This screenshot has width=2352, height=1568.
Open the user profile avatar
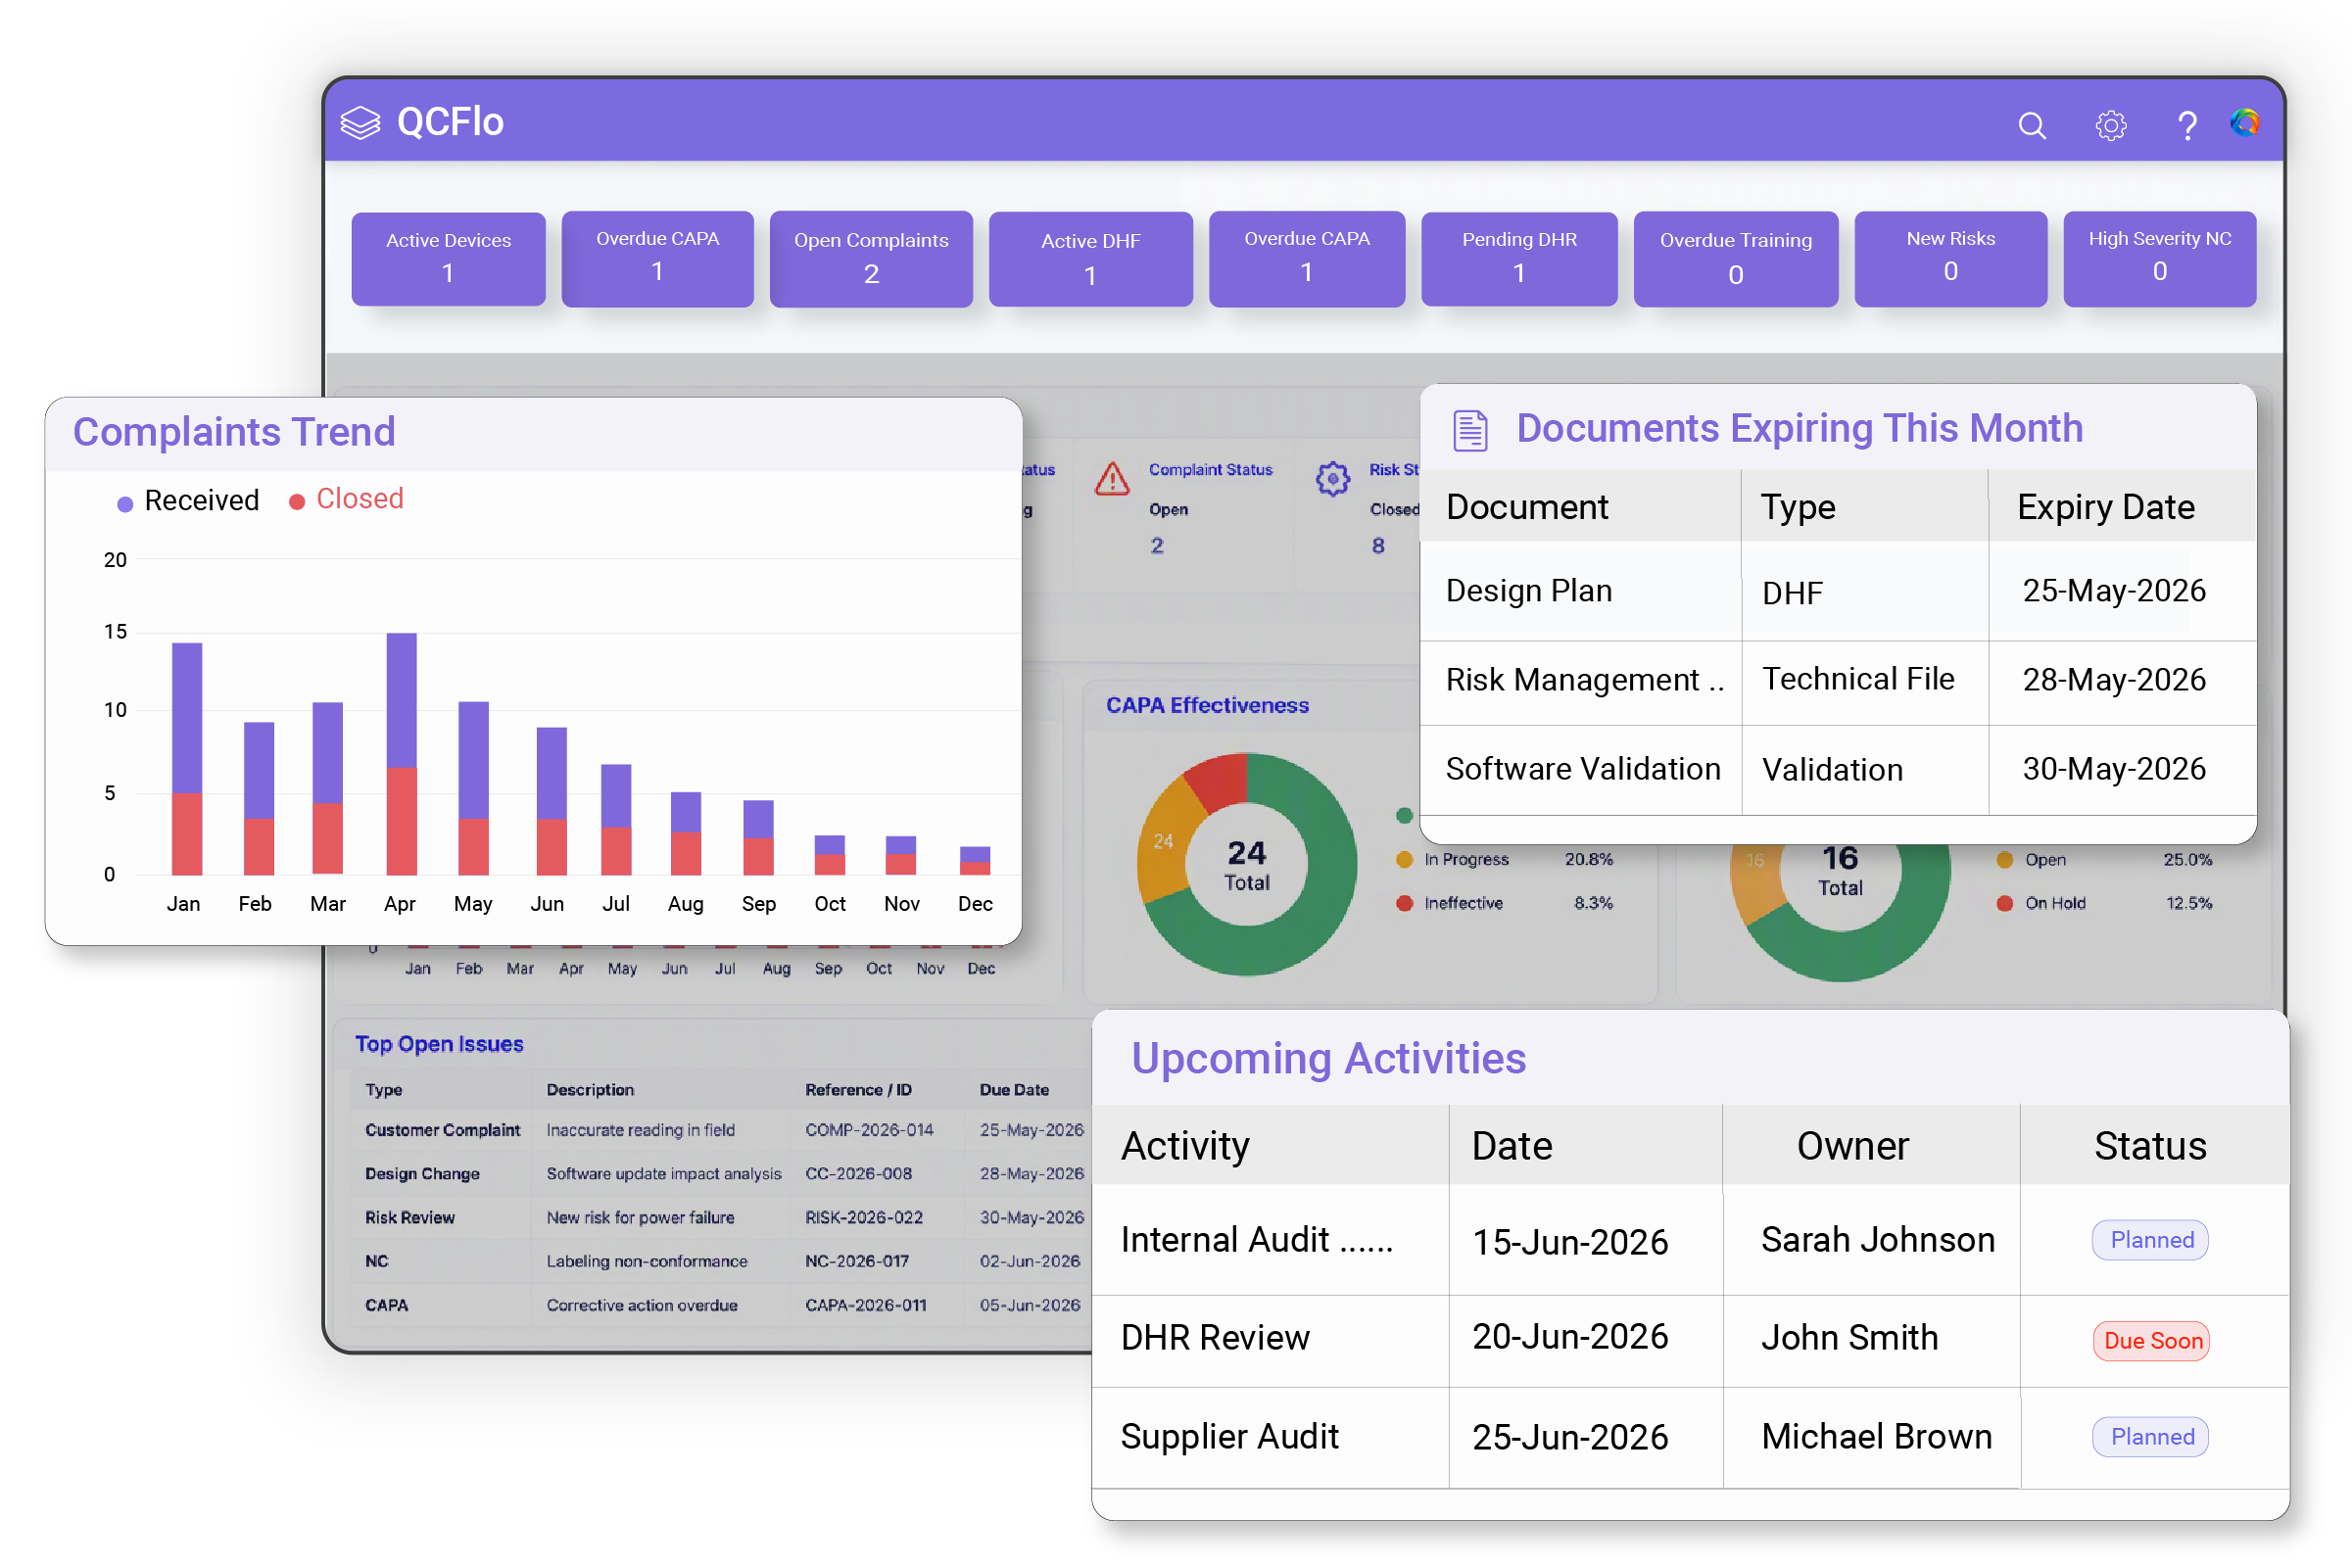click(2244, 122)
